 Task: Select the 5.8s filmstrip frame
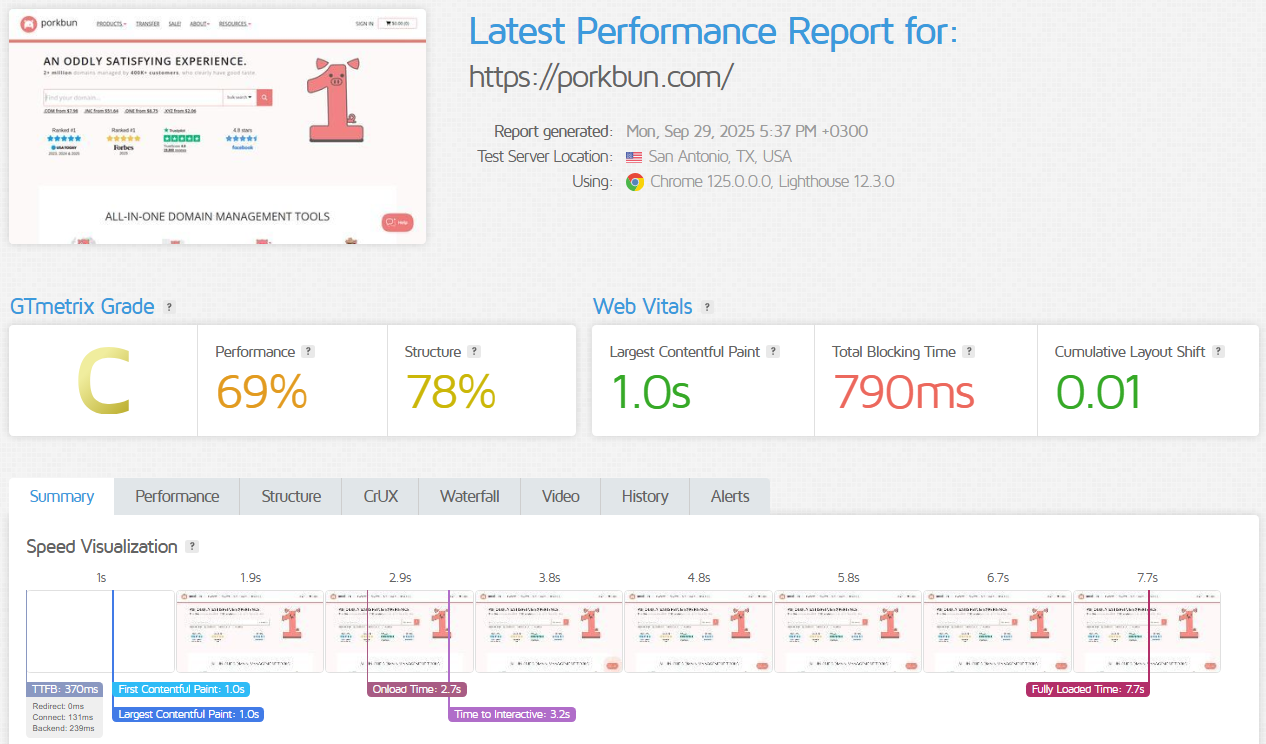[848, 631]
